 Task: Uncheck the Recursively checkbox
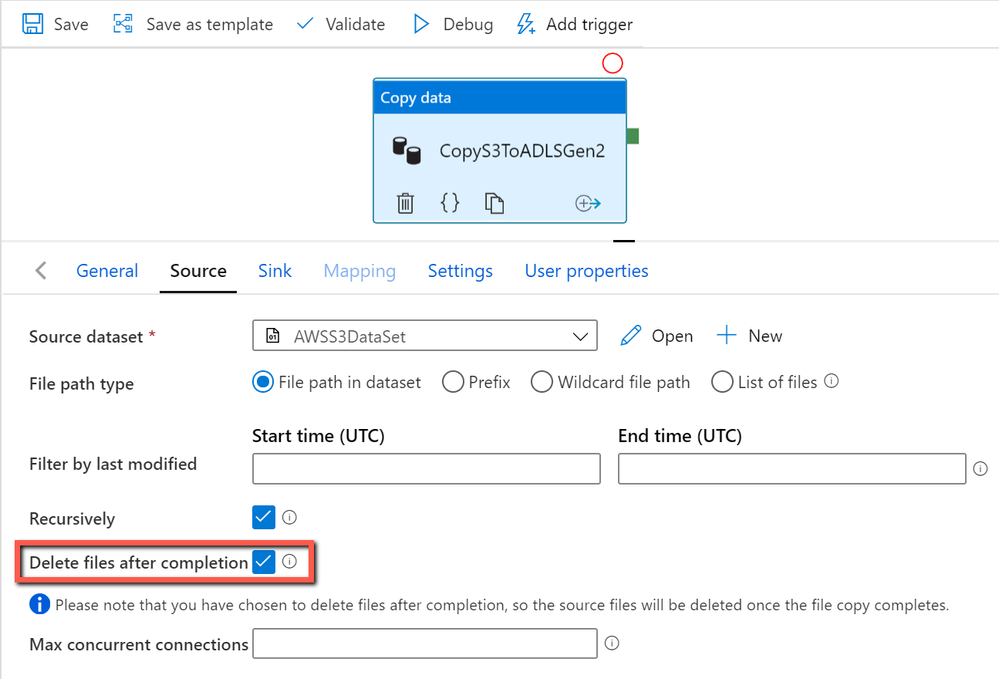[x=264, y=517]
